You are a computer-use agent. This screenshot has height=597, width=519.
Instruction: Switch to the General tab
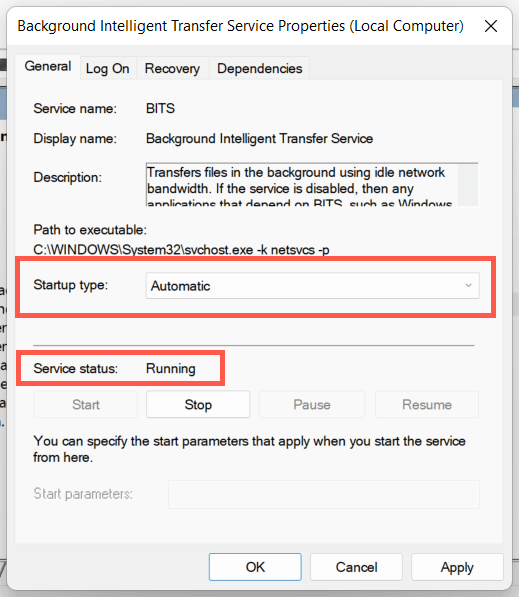click(x=48, y=66)
